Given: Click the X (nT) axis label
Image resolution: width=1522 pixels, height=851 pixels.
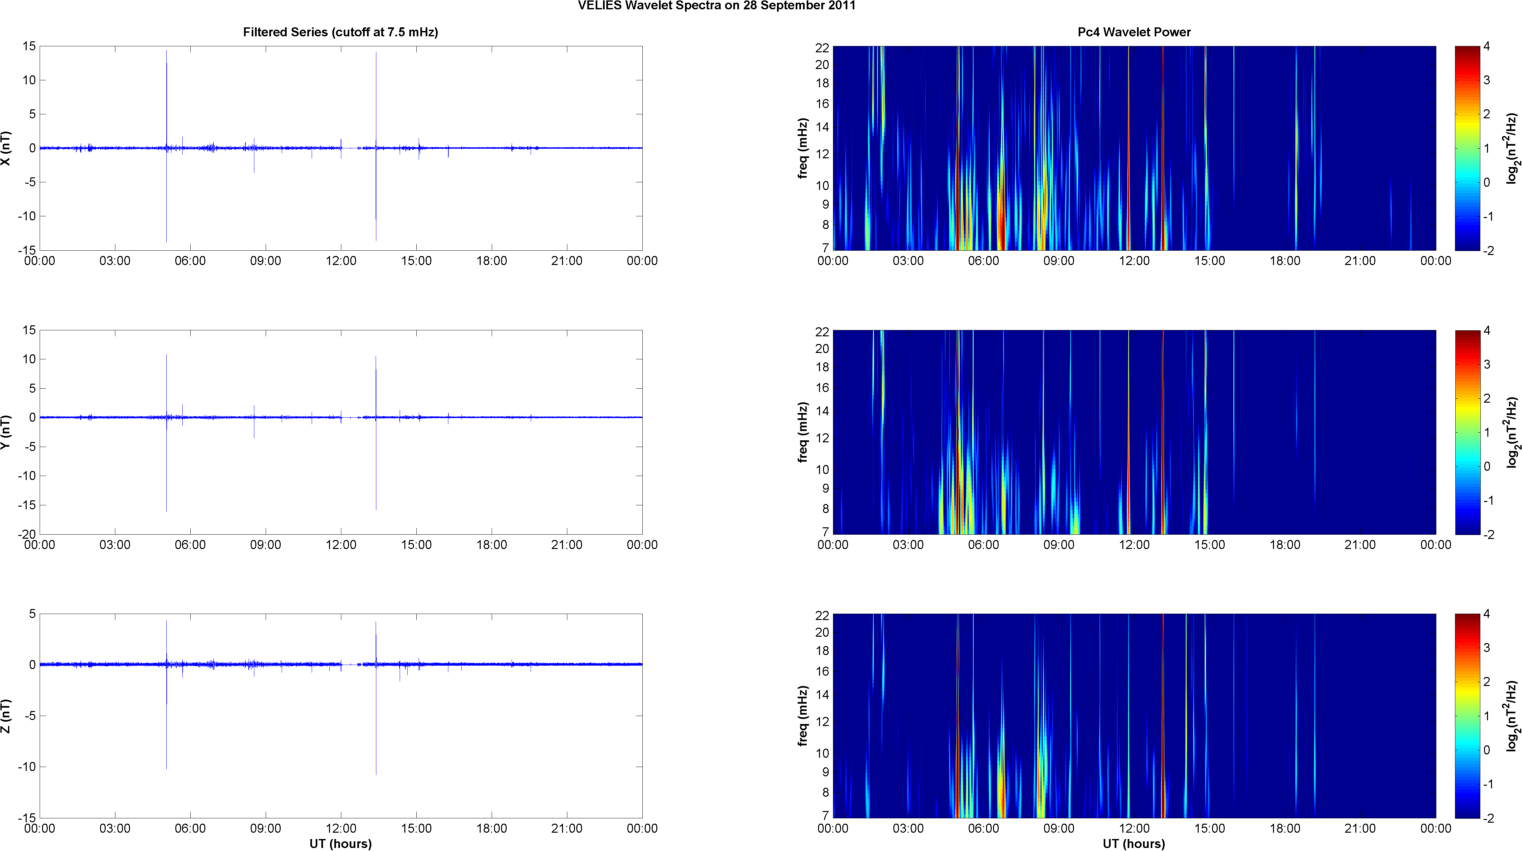Looking at the screenshot, I should 6,148.
